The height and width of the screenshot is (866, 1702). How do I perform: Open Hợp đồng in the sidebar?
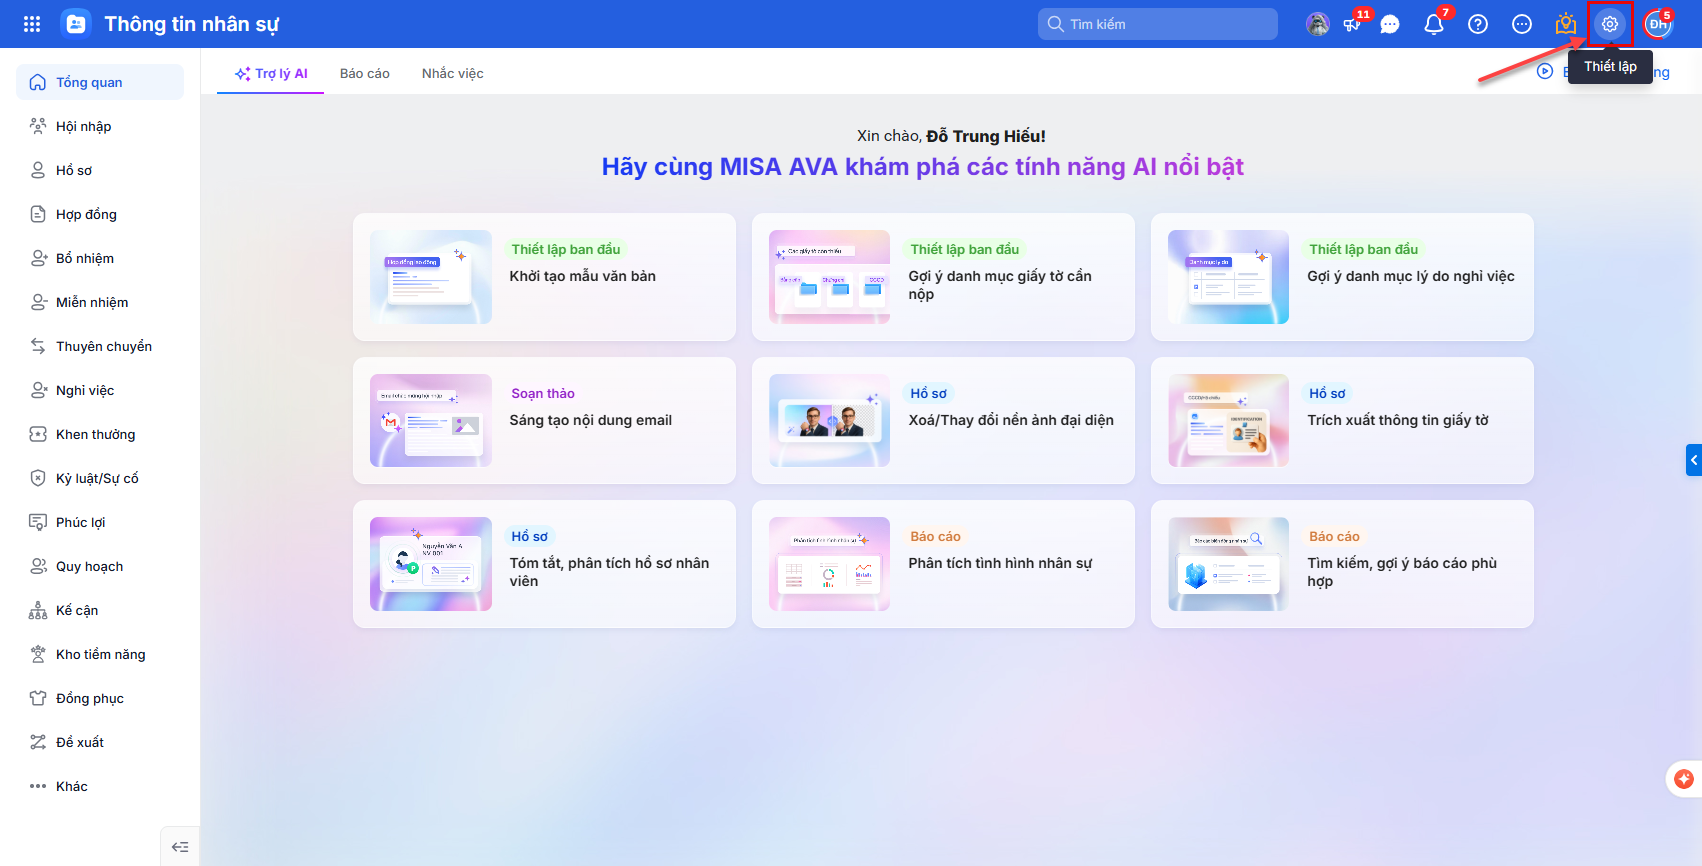click(100, 214)
